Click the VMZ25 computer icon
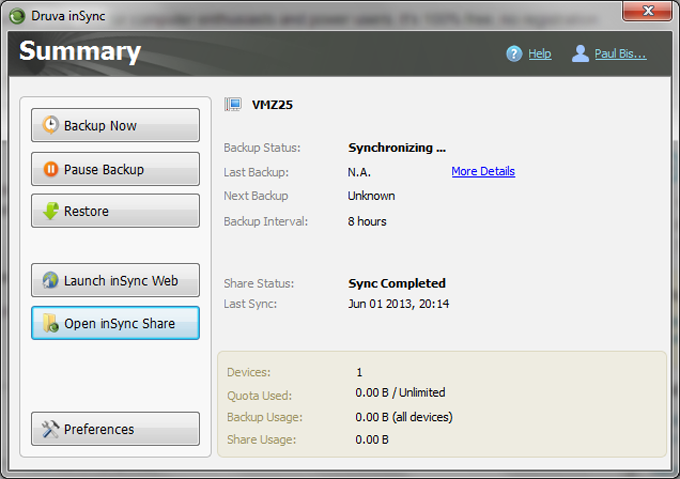The height and width of the screenshot is (479, 680). click(233, 104)
